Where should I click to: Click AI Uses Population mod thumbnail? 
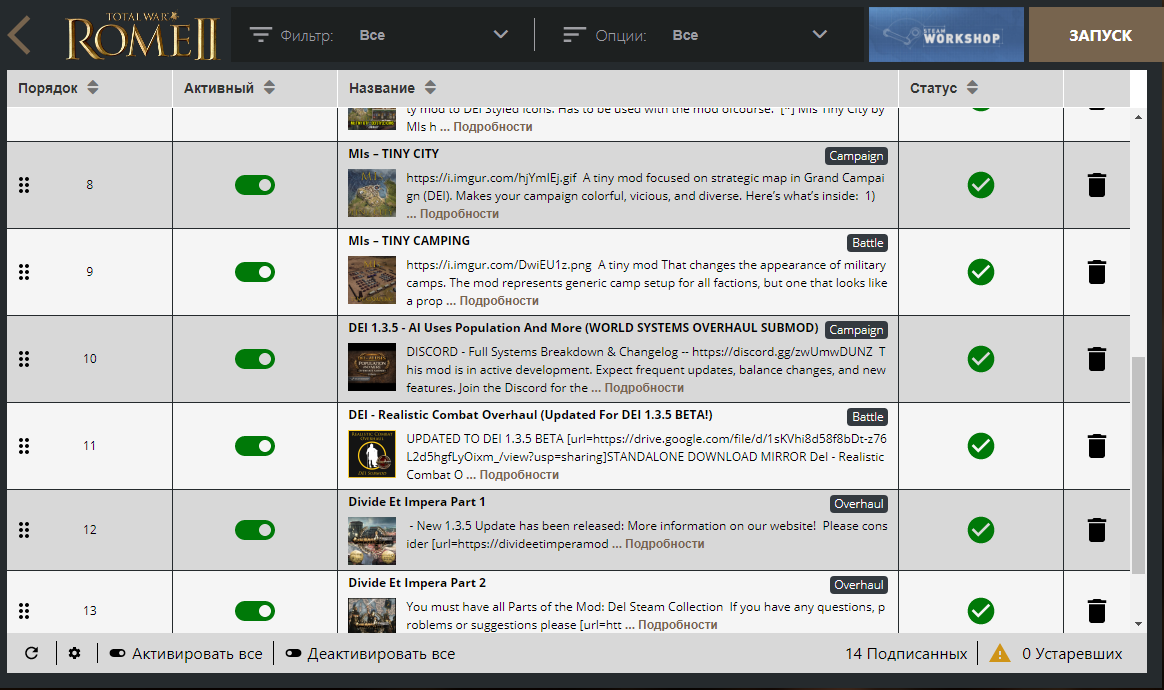pos(372,367)
